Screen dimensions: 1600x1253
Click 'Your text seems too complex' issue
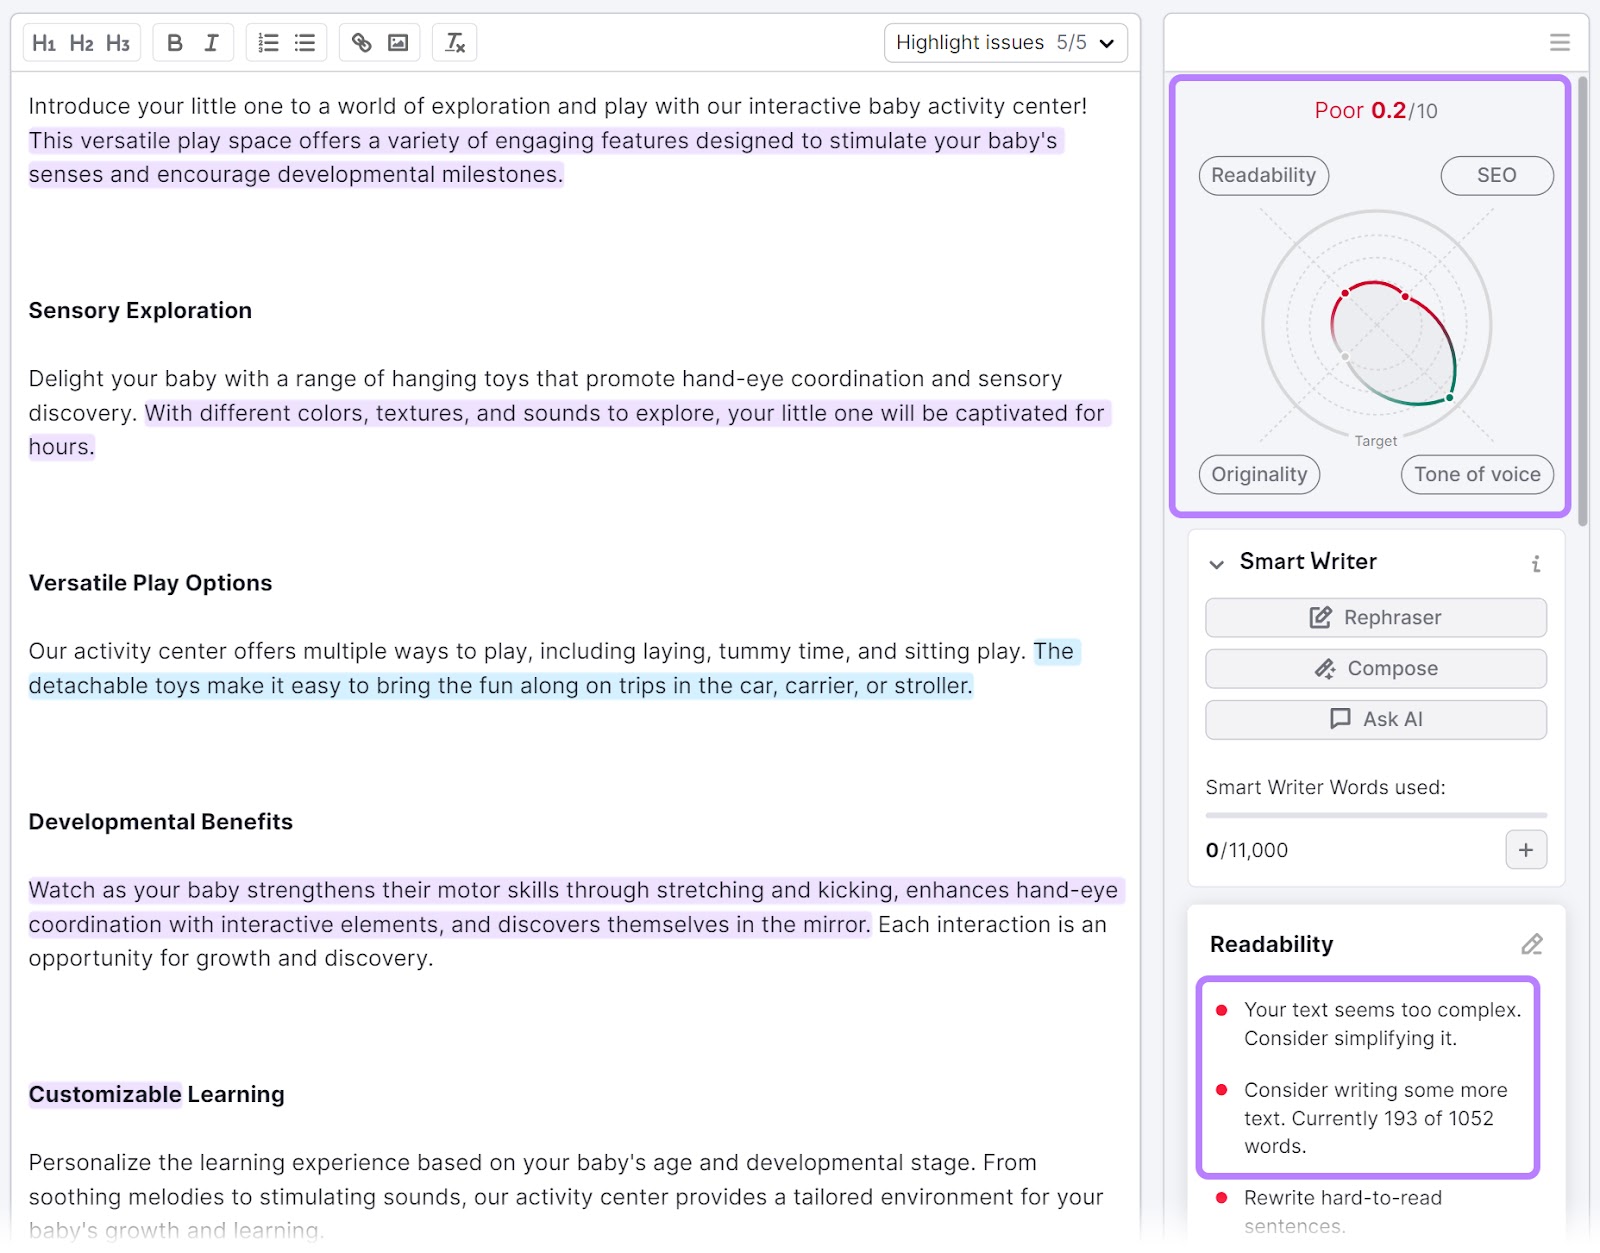click(1382, 1024)
